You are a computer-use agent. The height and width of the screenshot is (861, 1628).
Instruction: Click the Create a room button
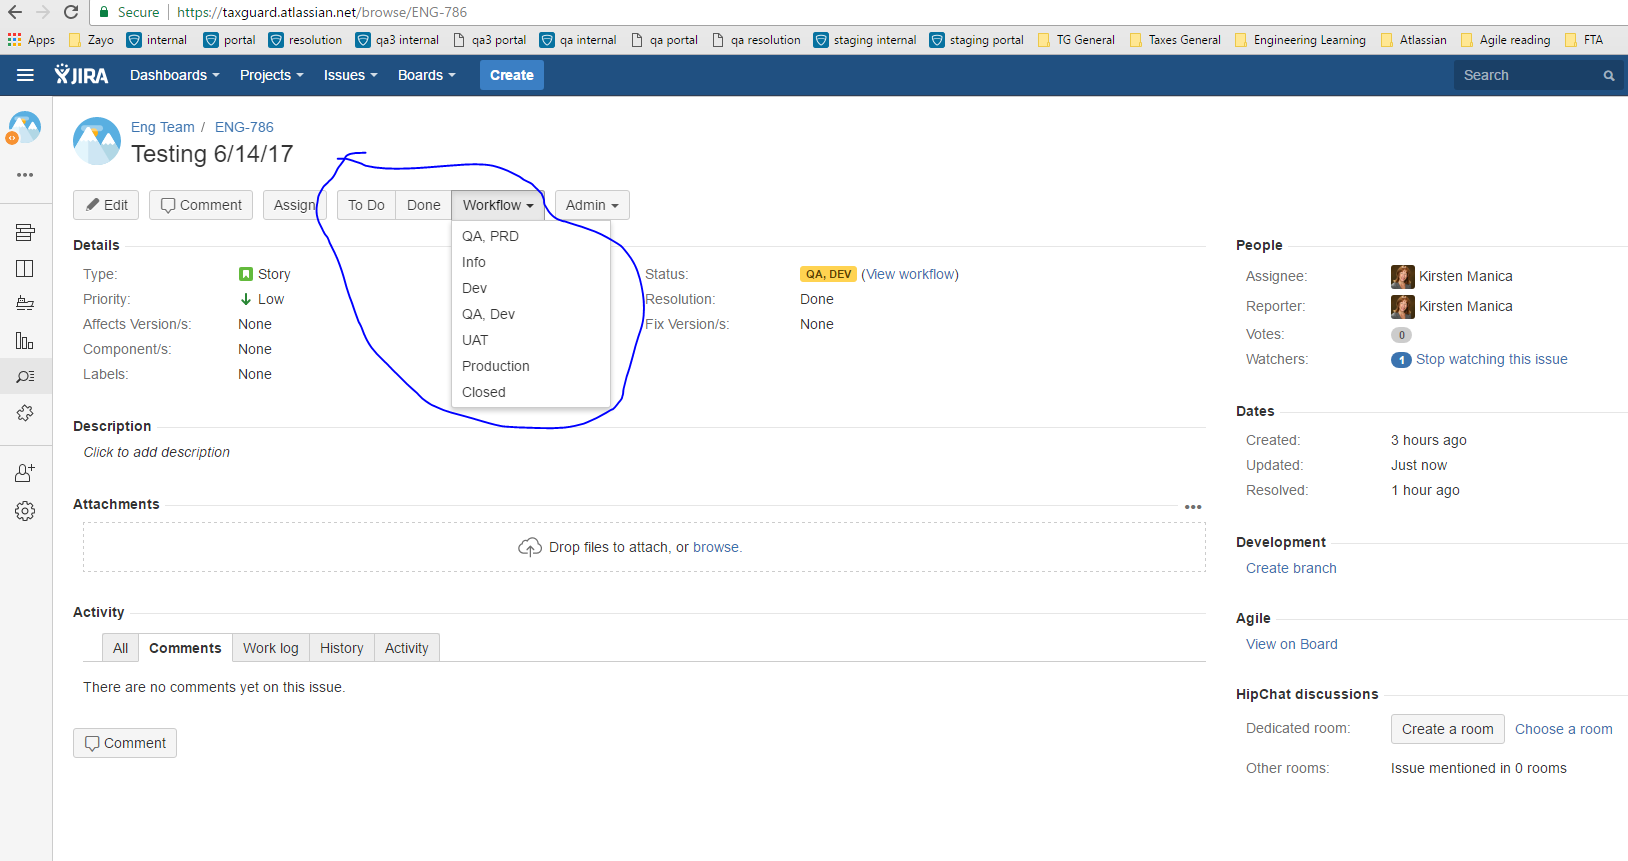click(x=1448, y=729)
